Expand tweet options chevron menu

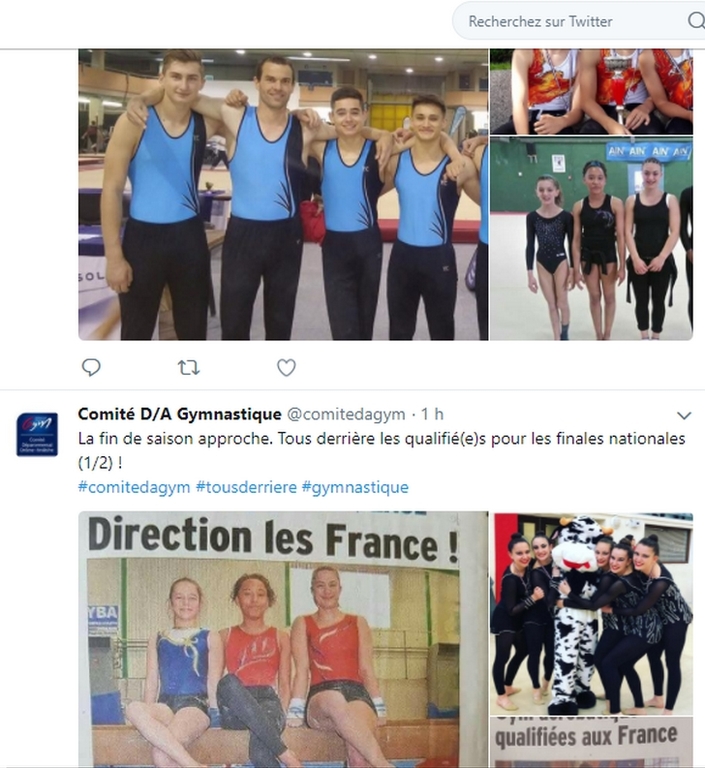click(x=683, y=416)
